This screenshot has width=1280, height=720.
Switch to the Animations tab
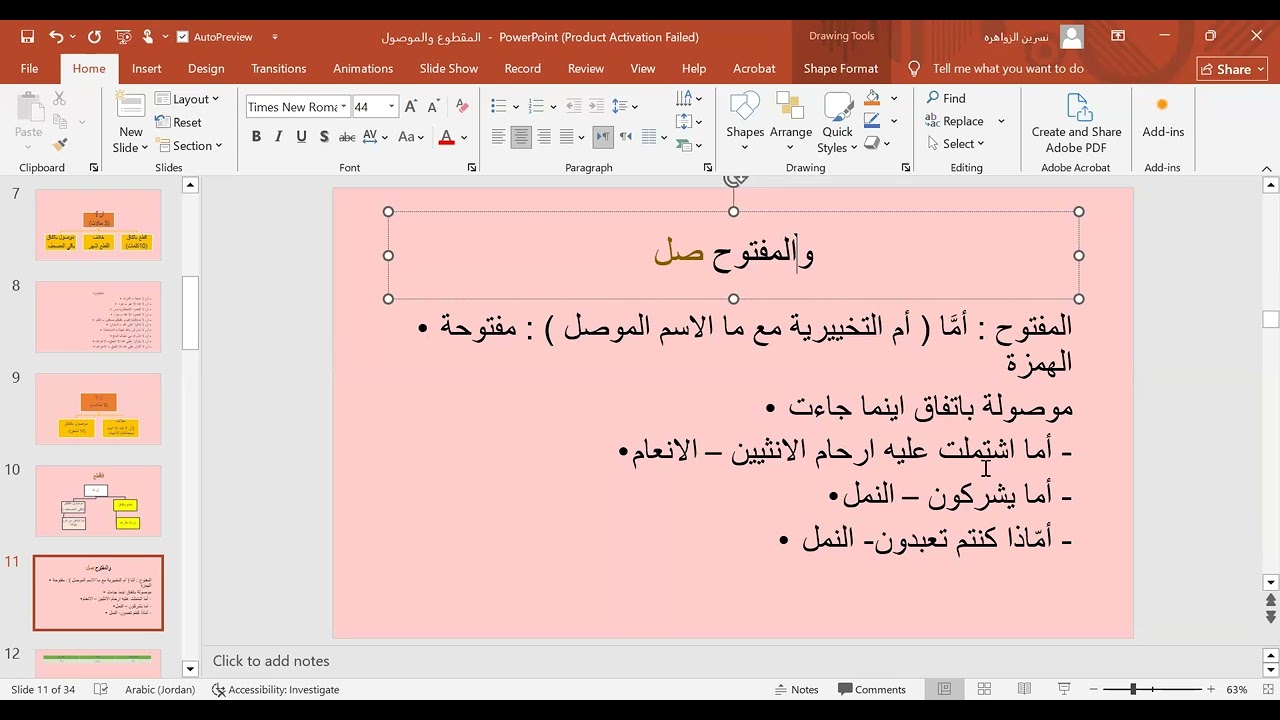click(x=363, y=68)
